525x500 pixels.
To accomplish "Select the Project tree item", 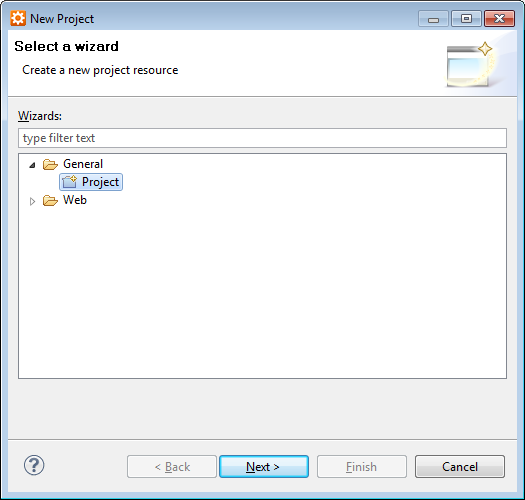I will pos(91,182).
